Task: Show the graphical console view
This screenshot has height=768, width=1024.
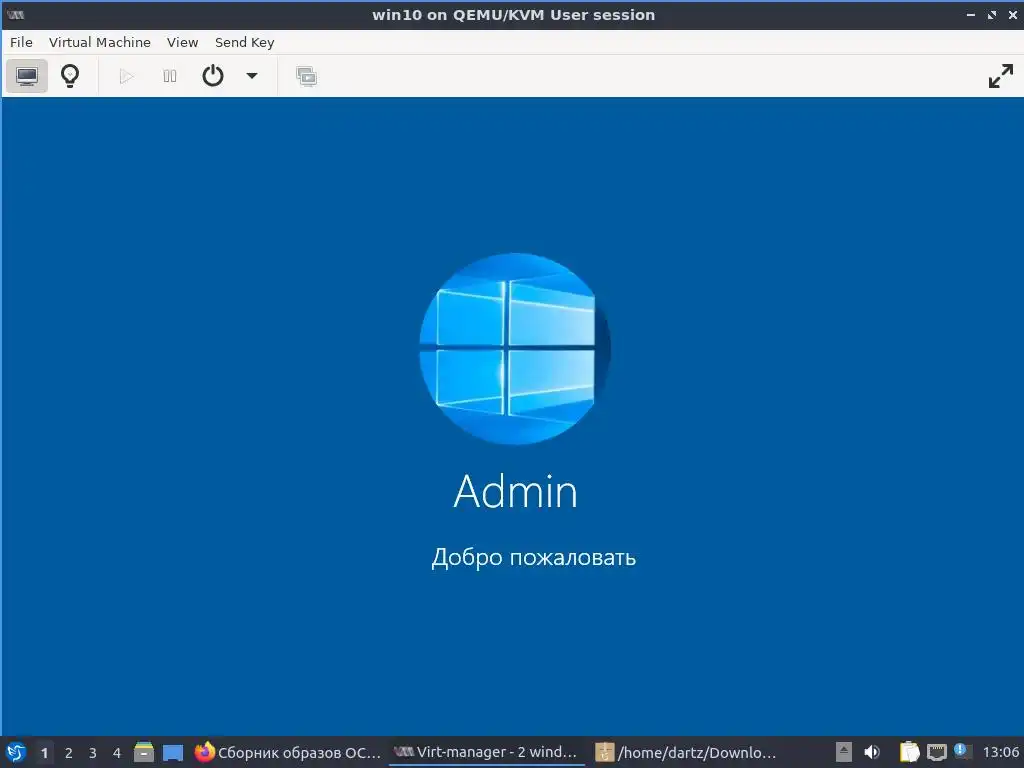Action: pyautogui.click(x=27, y=76)
